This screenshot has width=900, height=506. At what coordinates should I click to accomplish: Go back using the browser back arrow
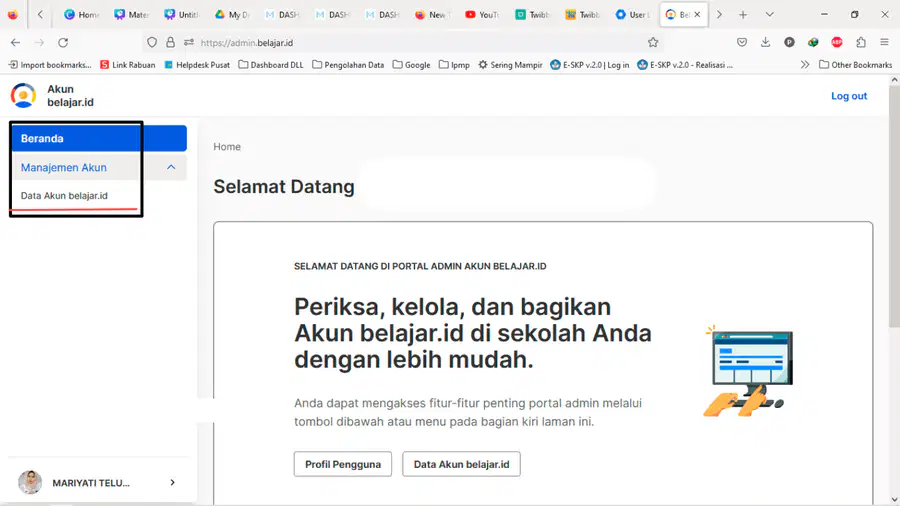15,42
